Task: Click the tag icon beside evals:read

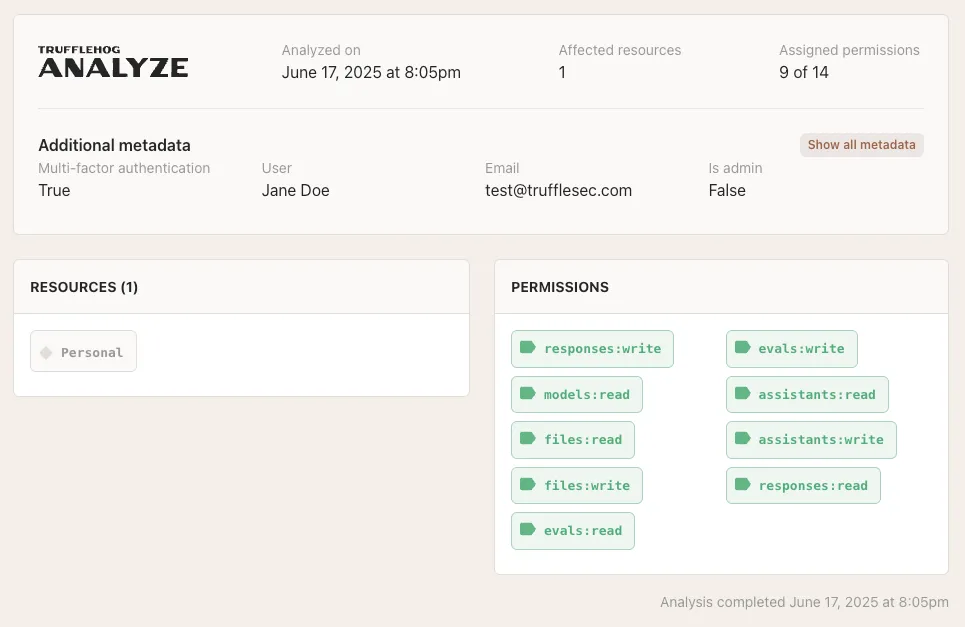Action: point(527,530)
